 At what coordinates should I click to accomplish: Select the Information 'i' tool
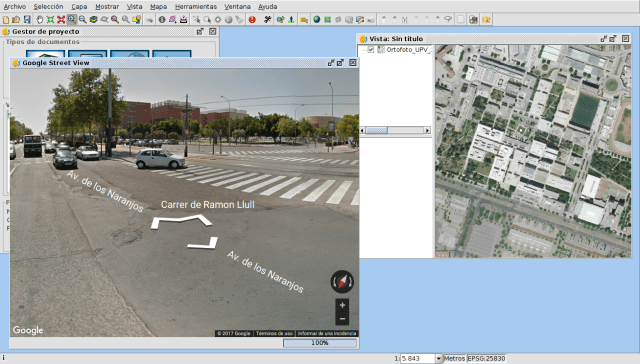162,20
